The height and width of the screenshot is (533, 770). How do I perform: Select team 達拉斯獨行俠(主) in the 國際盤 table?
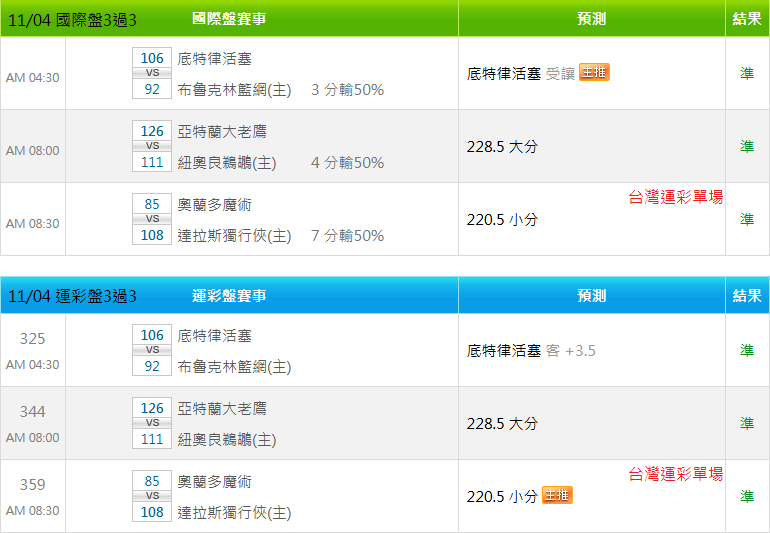(234, 235)
